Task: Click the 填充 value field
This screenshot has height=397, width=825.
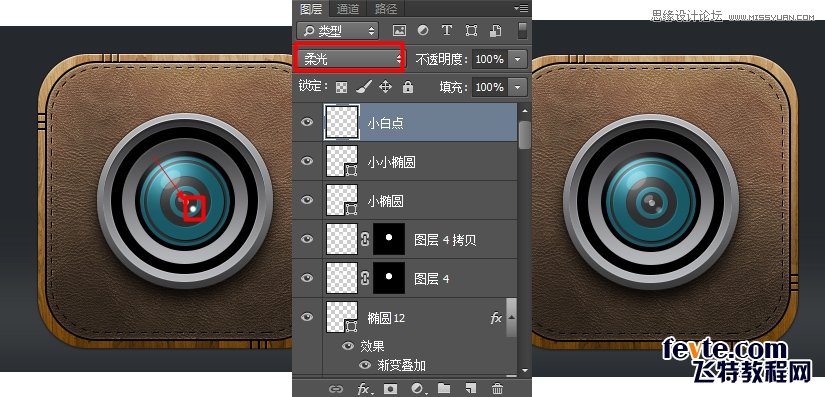Action: tap(490, 87)
